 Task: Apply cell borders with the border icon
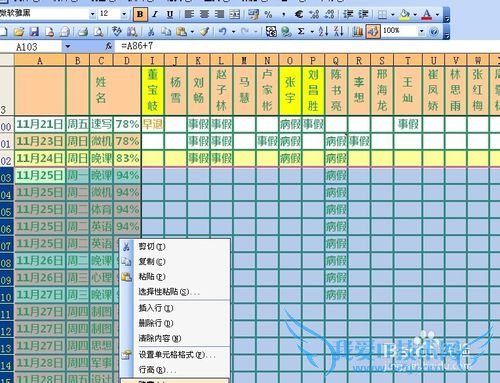pyautogui.click(x=382, y=14)
